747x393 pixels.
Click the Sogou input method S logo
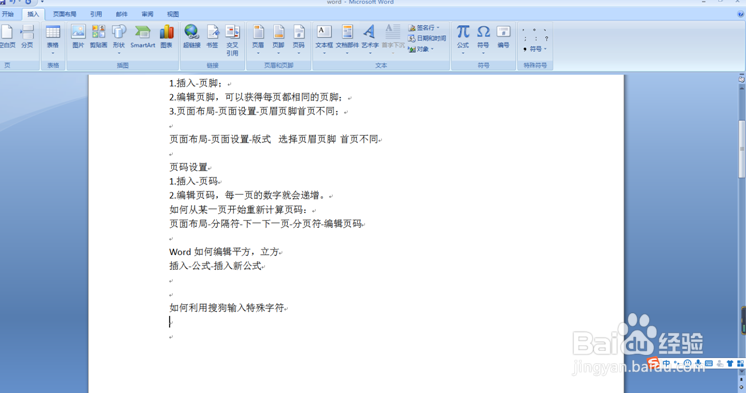(653, 363)
